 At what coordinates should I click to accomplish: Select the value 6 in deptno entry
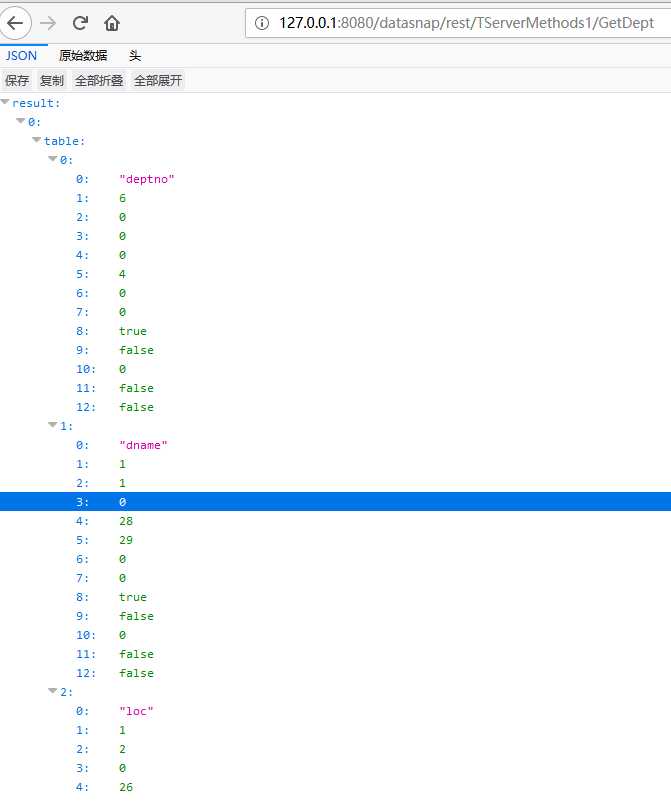pos(123,198)
